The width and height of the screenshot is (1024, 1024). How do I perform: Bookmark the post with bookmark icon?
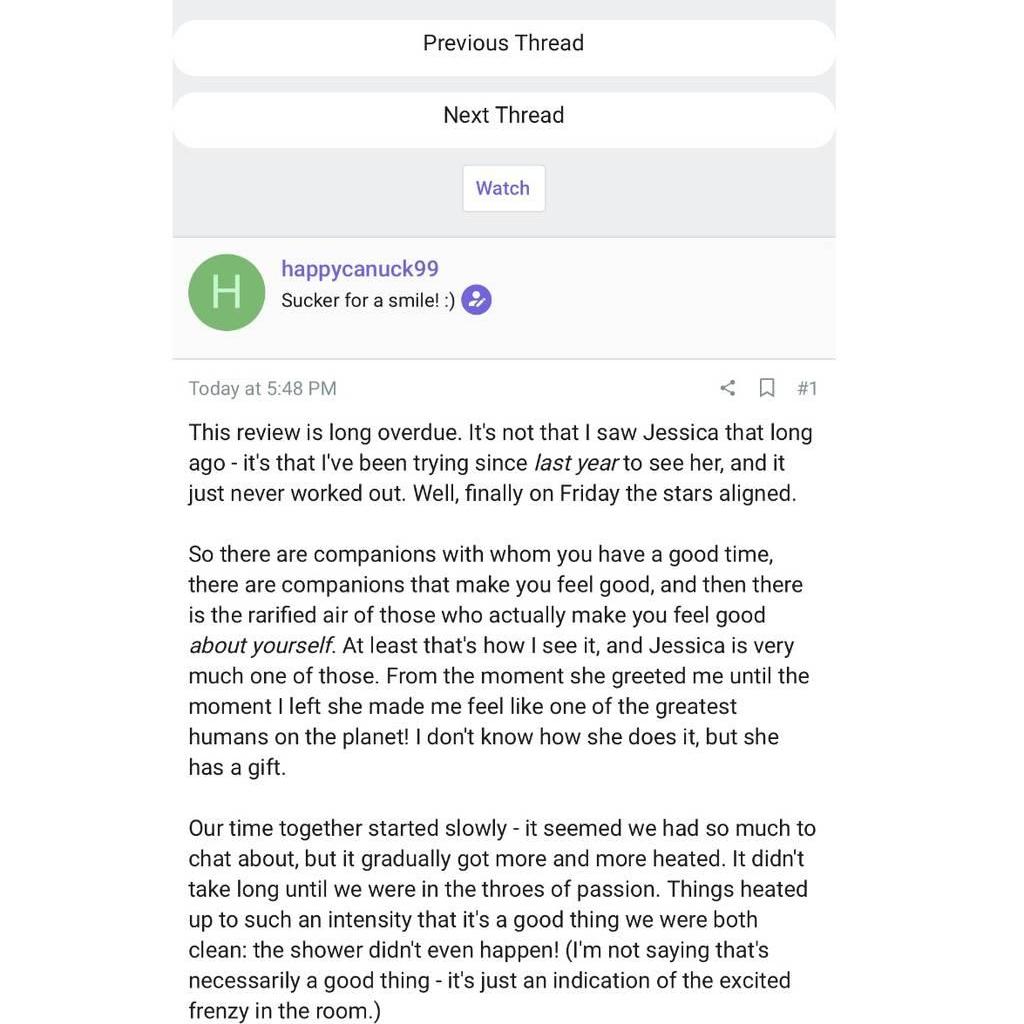point(767,388)
